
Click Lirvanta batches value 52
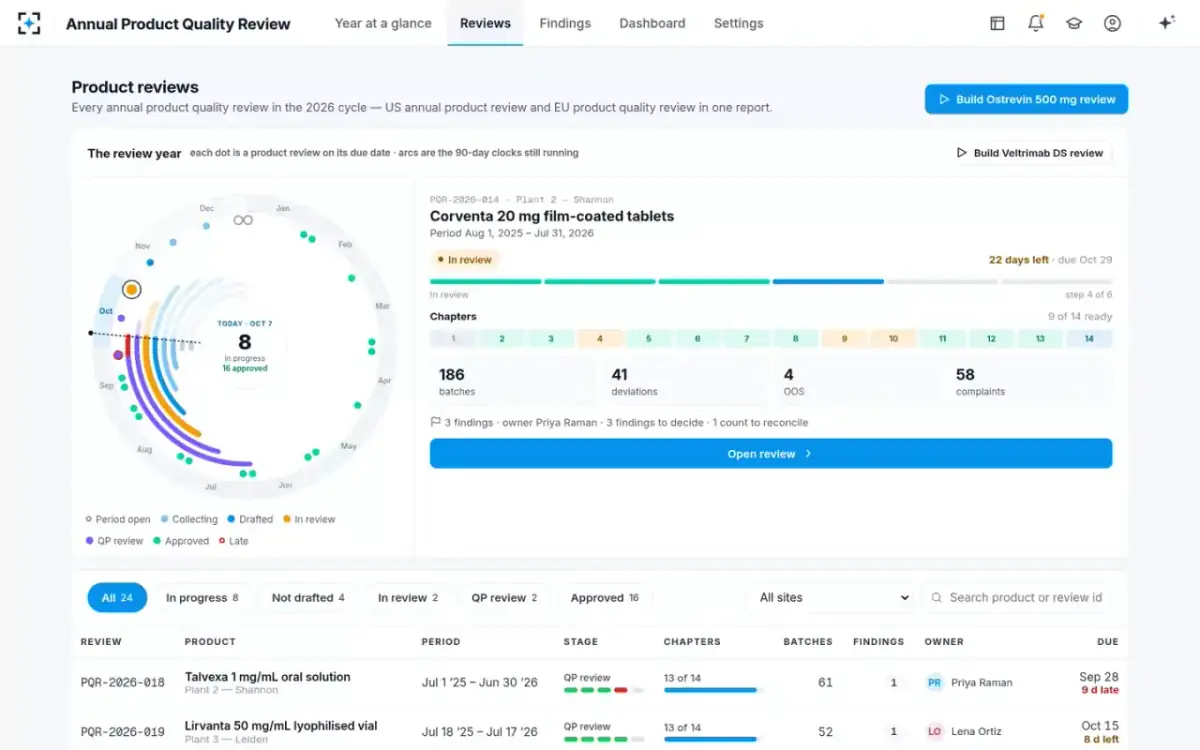825,732
